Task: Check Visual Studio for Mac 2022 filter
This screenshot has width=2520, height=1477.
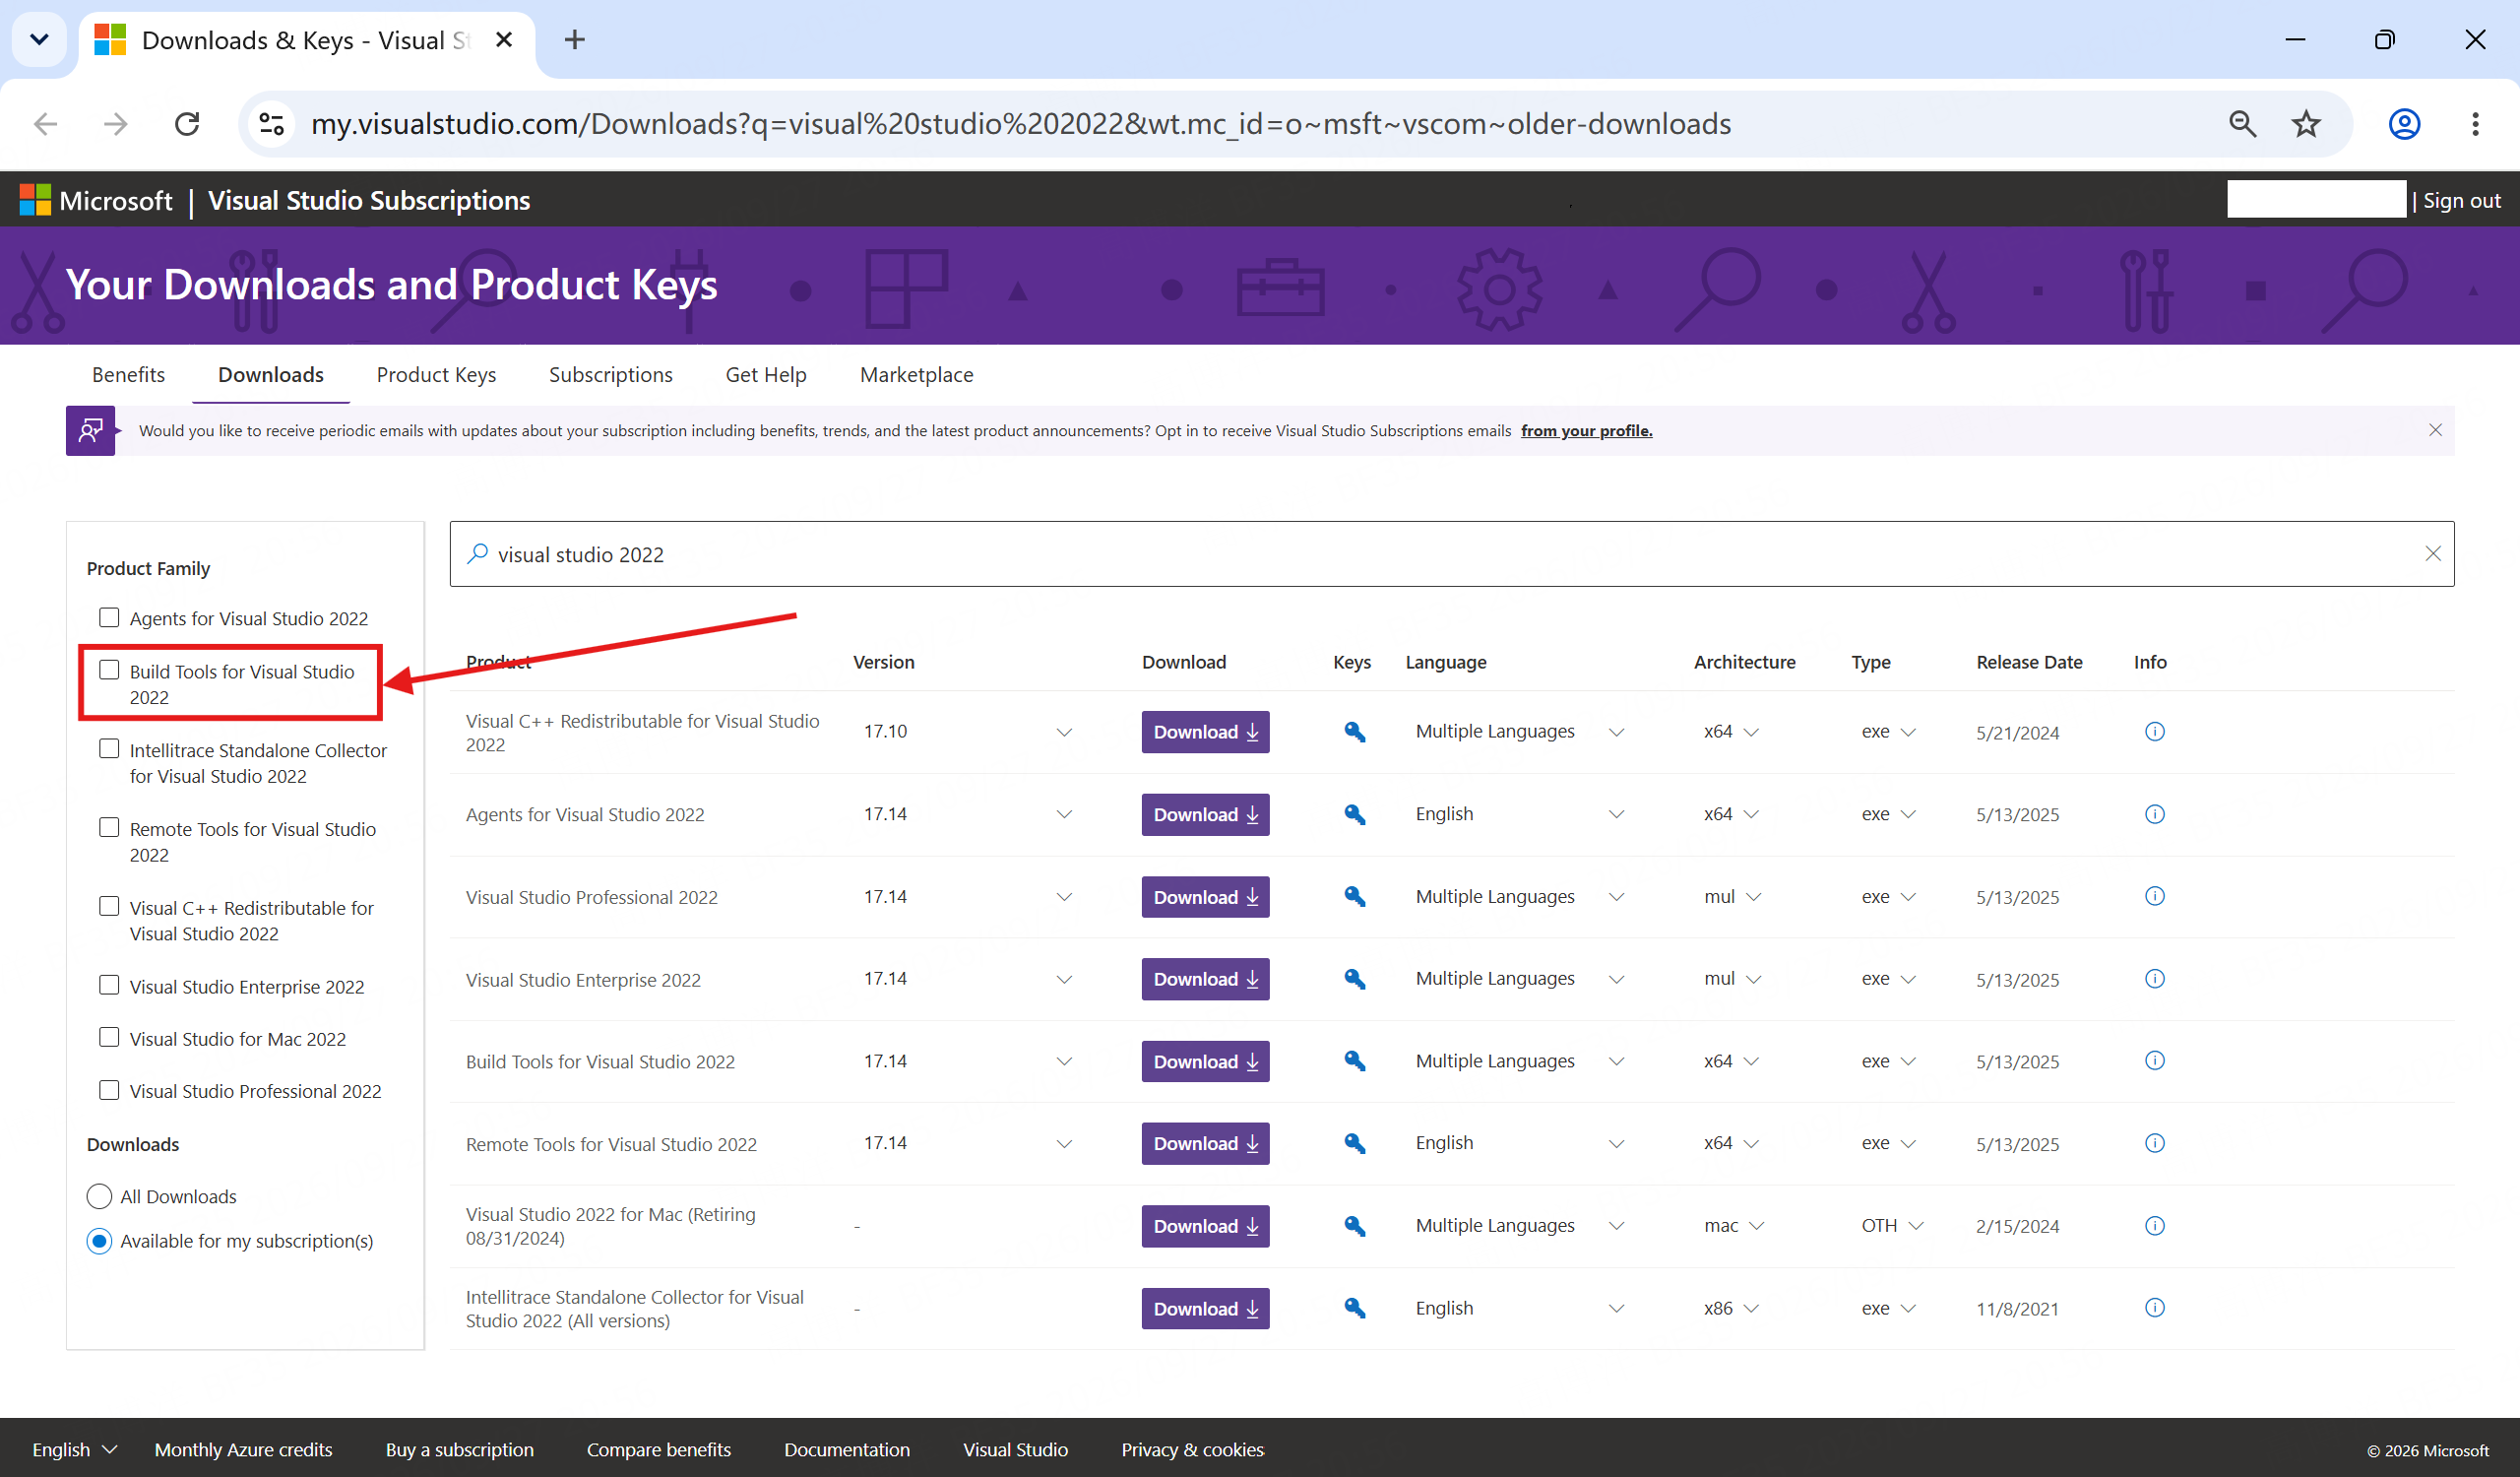Action: tap(109, 1038)
